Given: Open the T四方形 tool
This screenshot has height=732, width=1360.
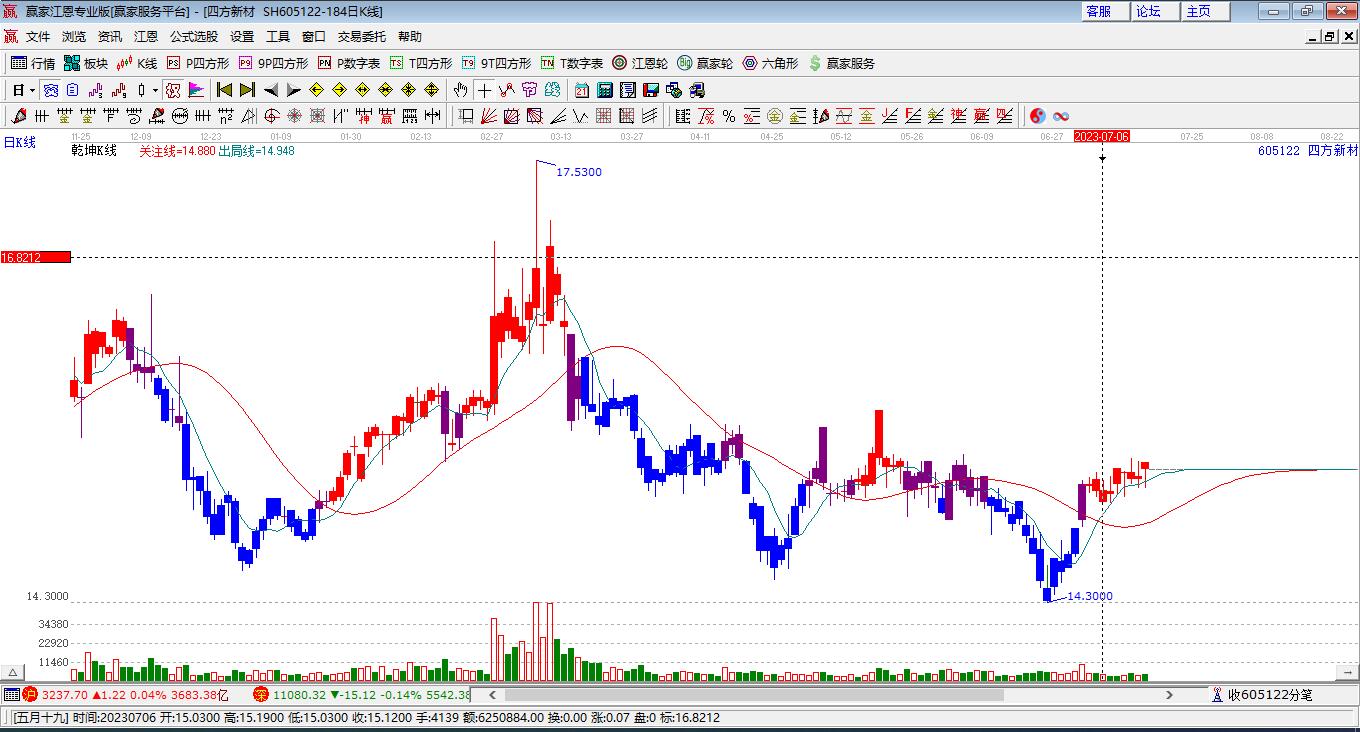Looking at the screenshot, I should coord(421,63).
